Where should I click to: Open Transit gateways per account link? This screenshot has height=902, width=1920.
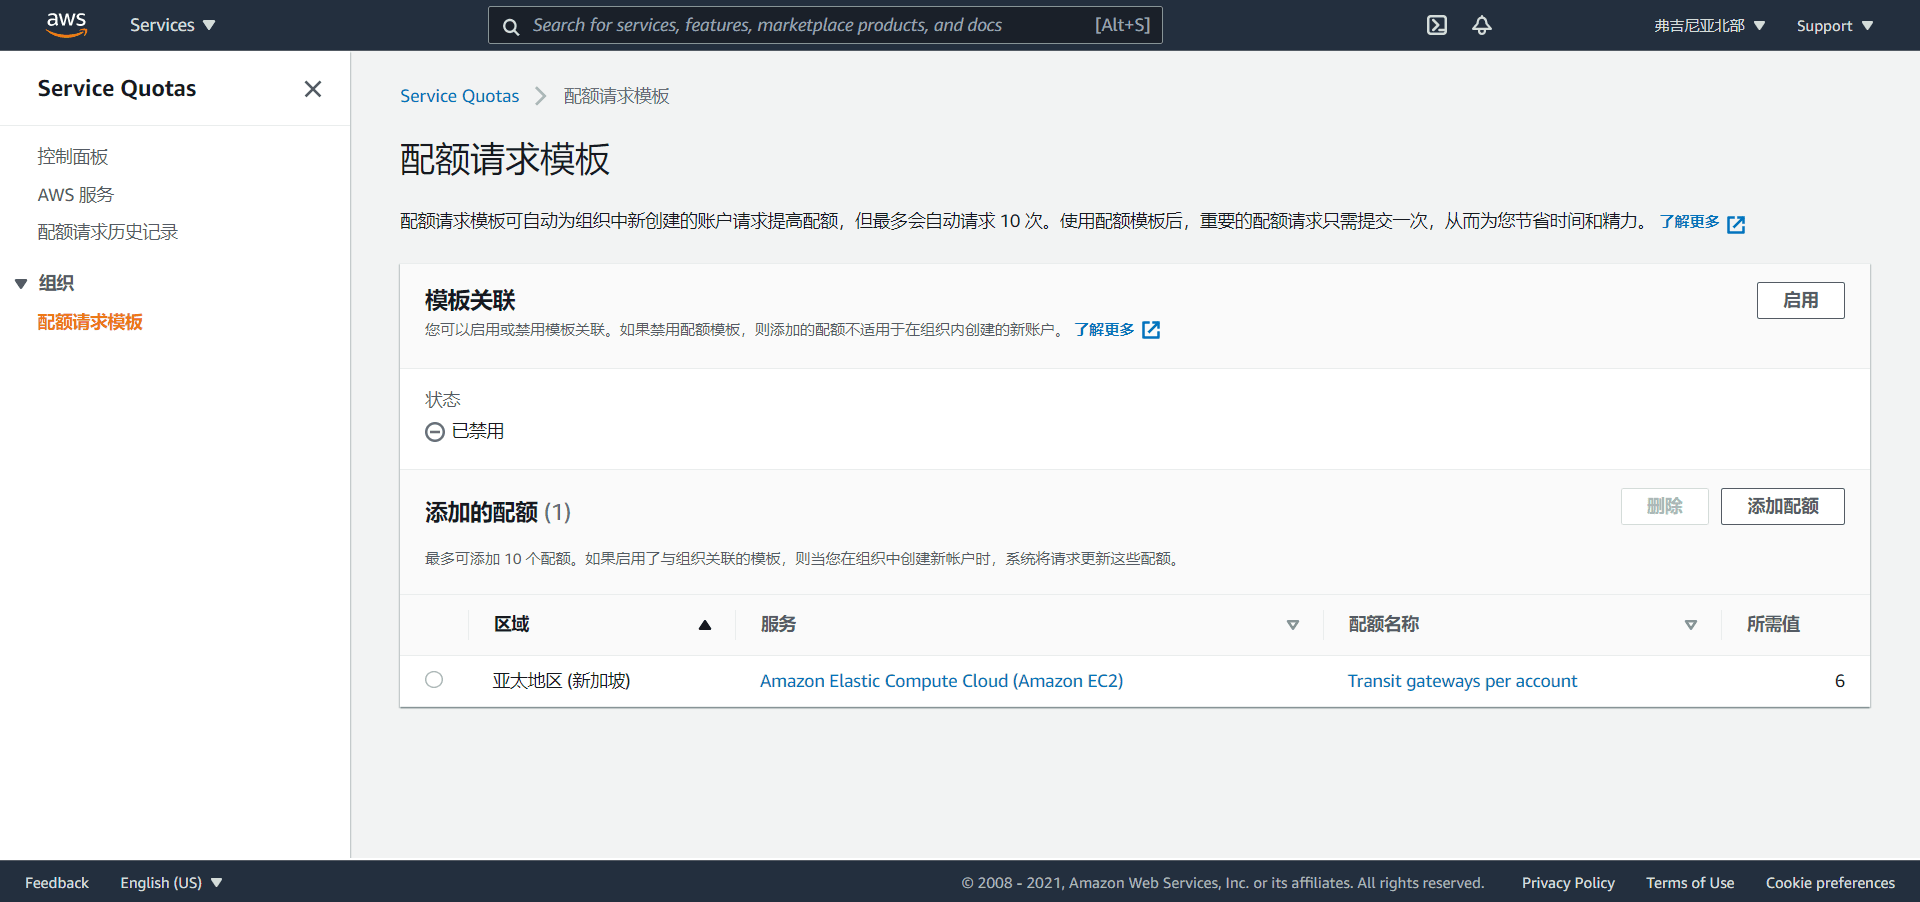click(1462, 681)
